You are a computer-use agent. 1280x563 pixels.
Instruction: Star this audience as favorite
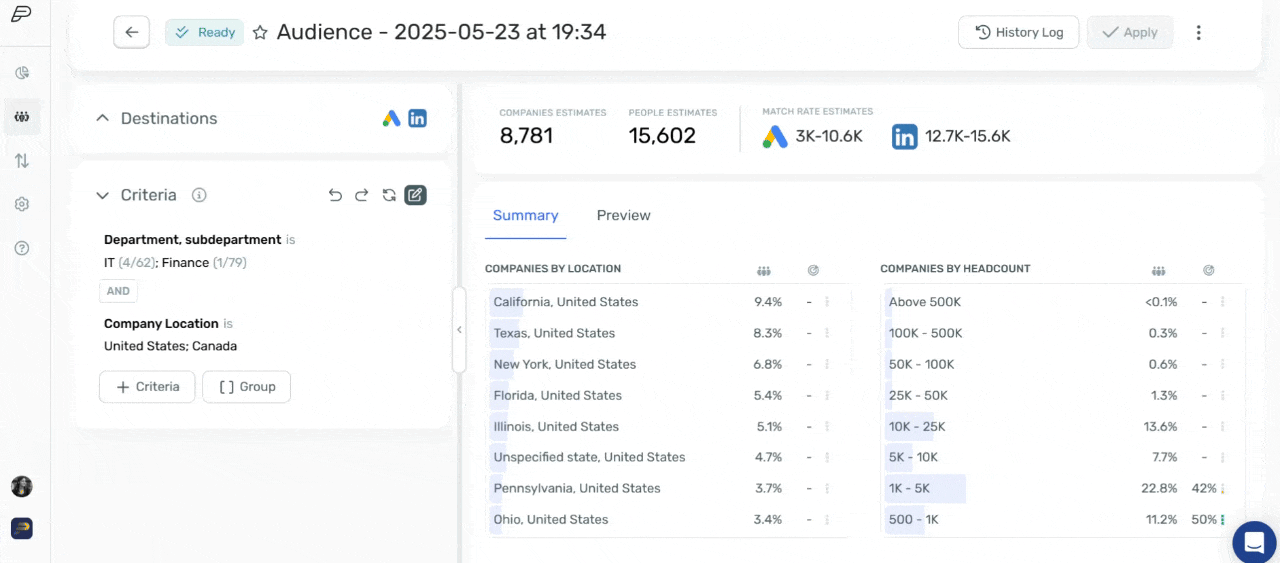tap(260, 32)
